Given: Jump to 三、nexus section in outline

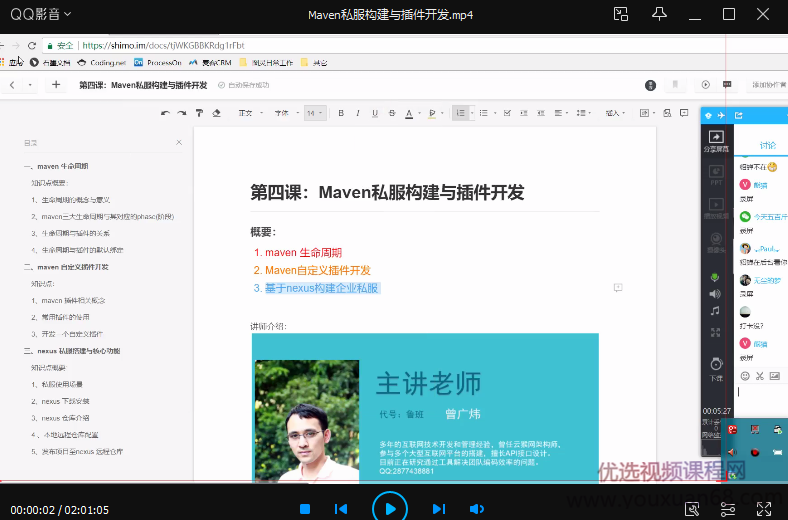Looking at the screenshot, I should [72, 351].
